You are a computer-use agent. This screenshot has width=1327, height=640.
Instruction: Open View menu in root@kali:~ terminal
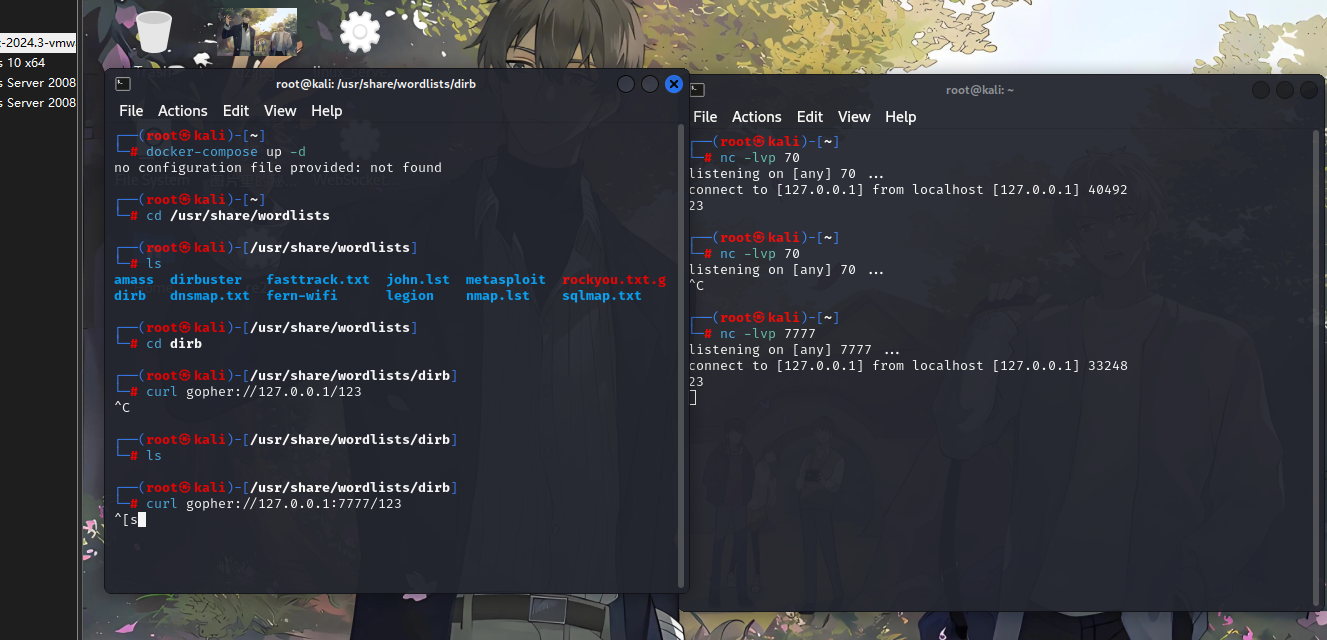[x=854, y=117]
